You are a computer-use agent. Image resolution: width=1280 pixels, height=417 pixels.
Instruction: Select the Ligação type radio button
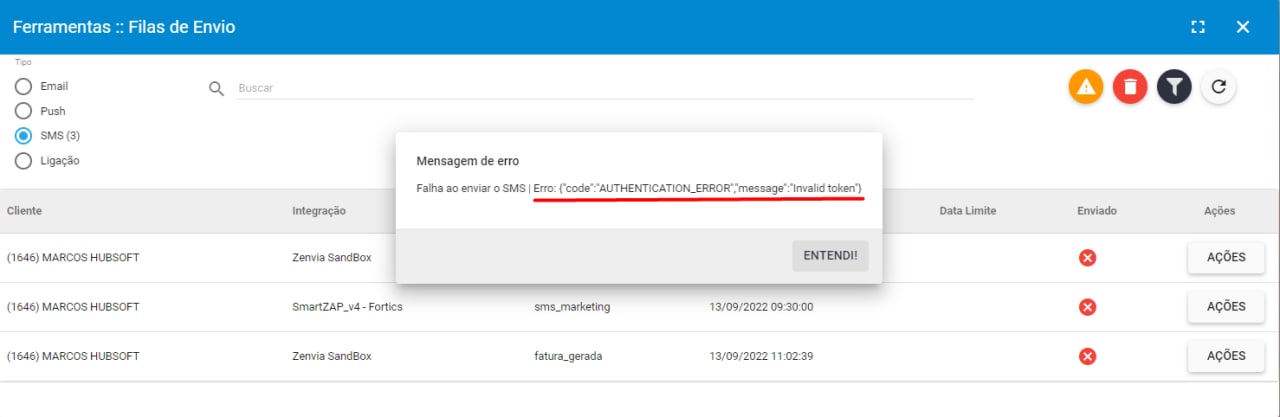[23, 160]
